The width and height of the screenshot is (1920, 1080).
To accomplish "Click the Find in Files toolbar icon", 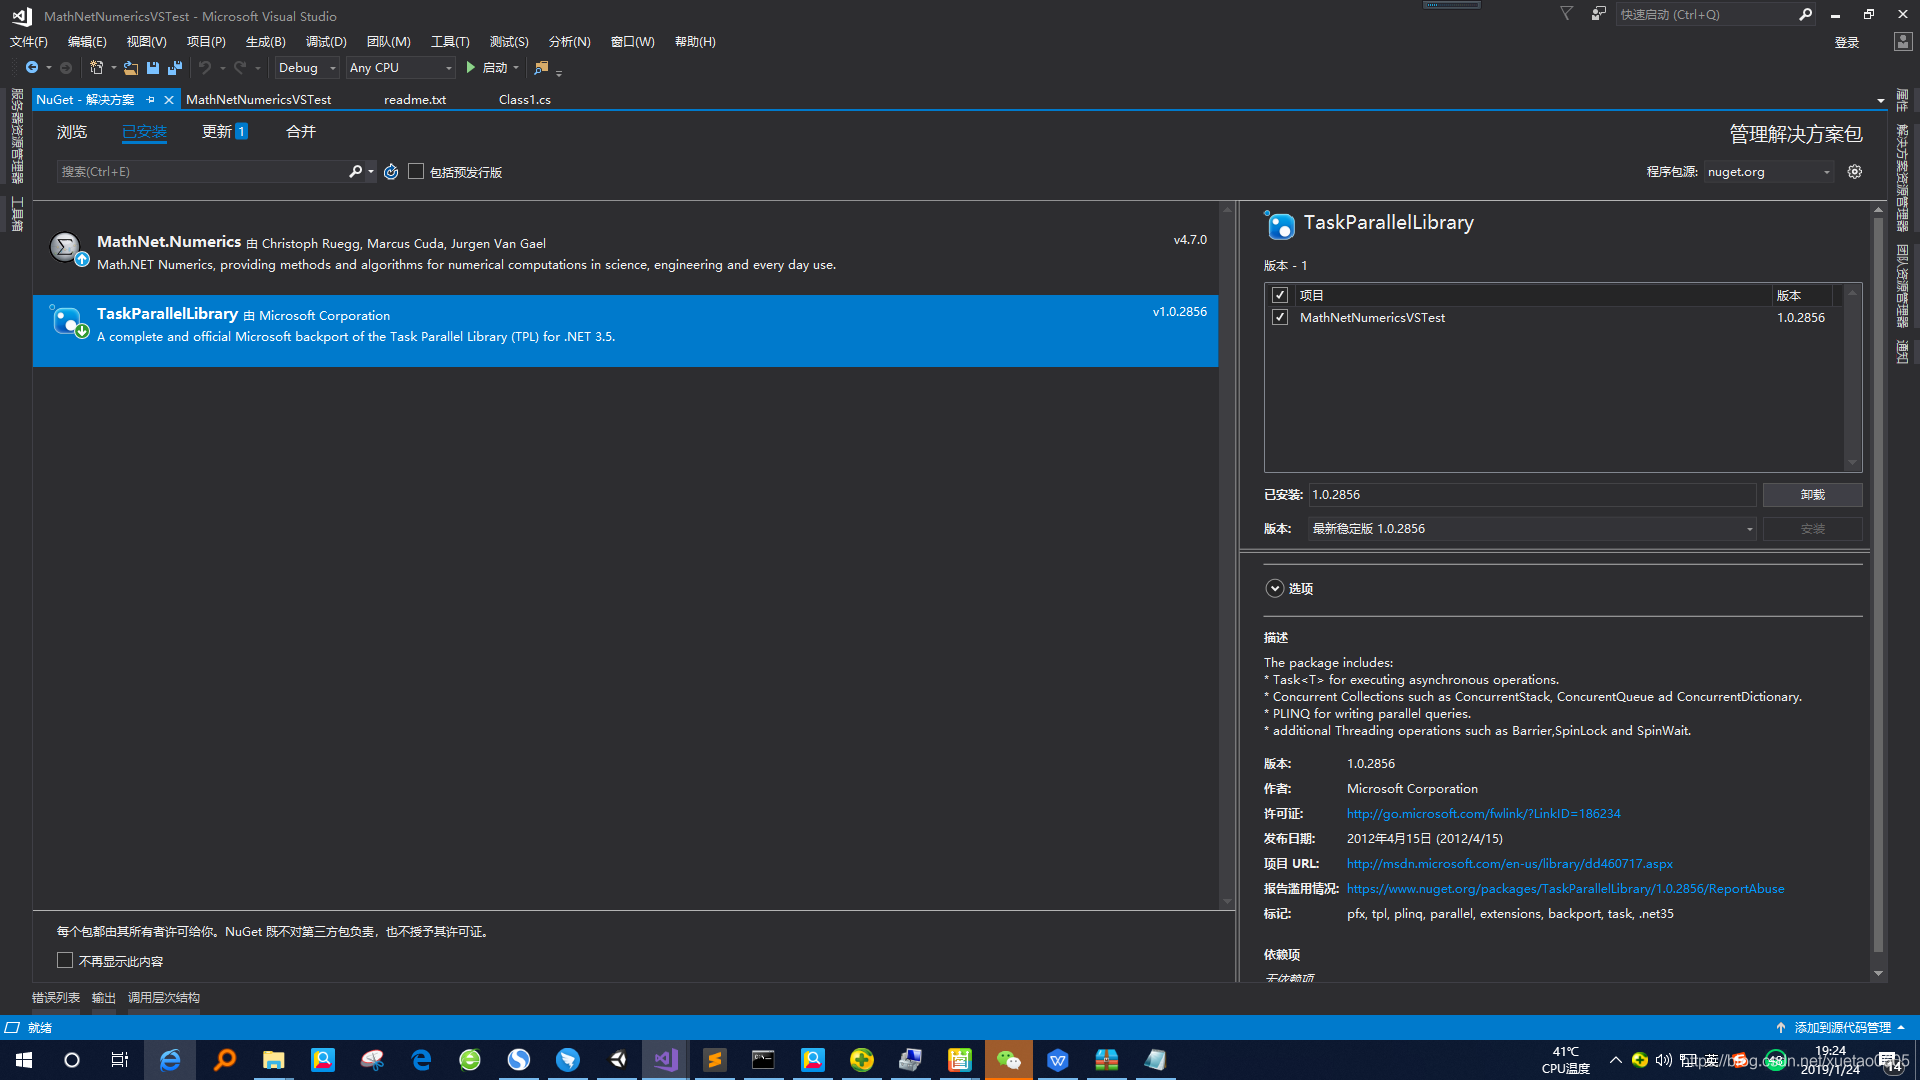I will [541, 68].
